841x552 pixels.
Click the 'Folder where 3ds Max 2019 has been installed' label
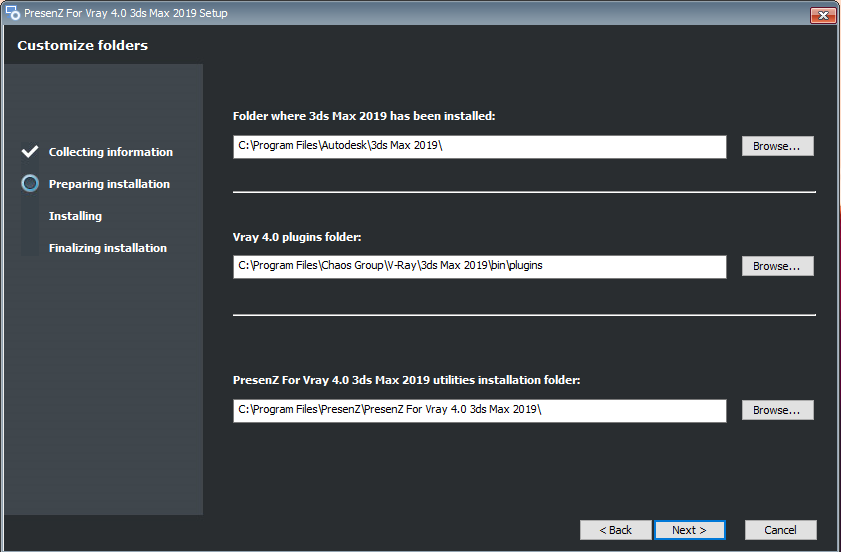coord(364,116)
